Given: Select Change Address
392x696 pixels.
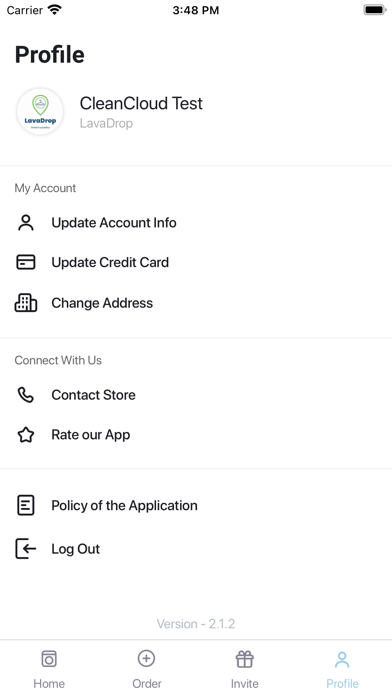Looking at the screenshot, I should 196,303.
